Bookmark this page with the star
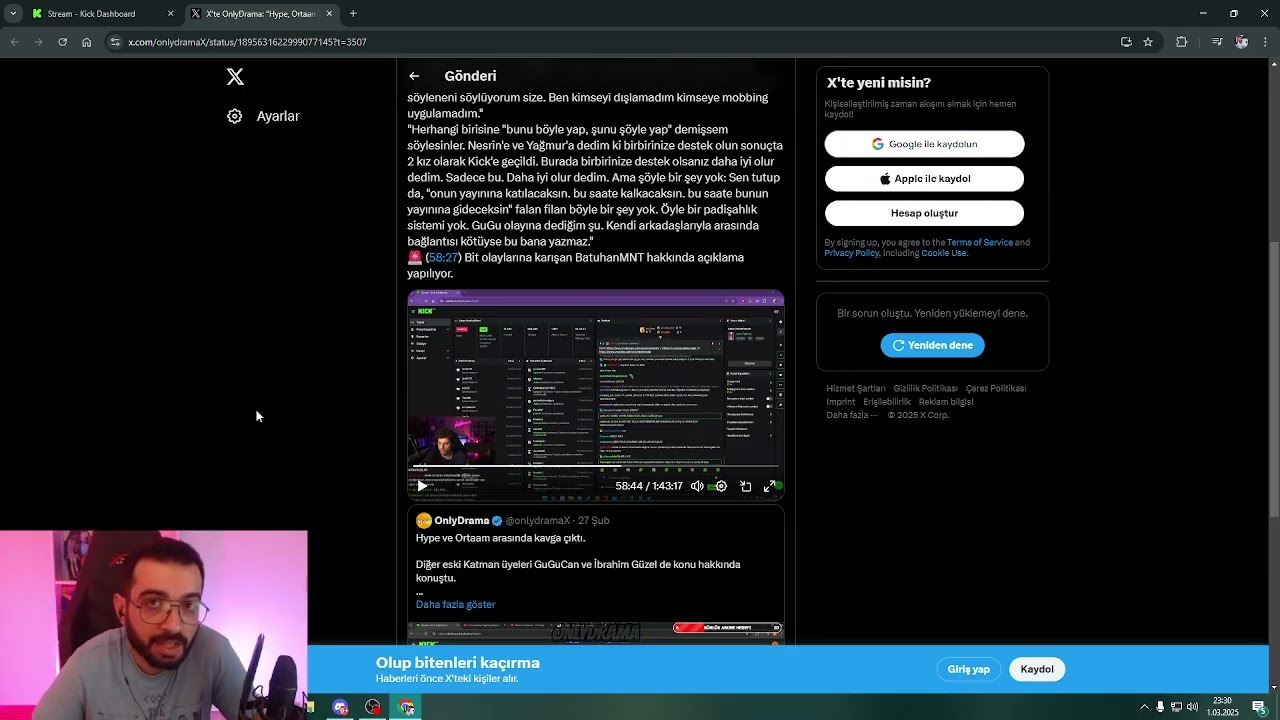Screen dimensions: 1280x720 pyautogui.click(x=1148, y=42)
